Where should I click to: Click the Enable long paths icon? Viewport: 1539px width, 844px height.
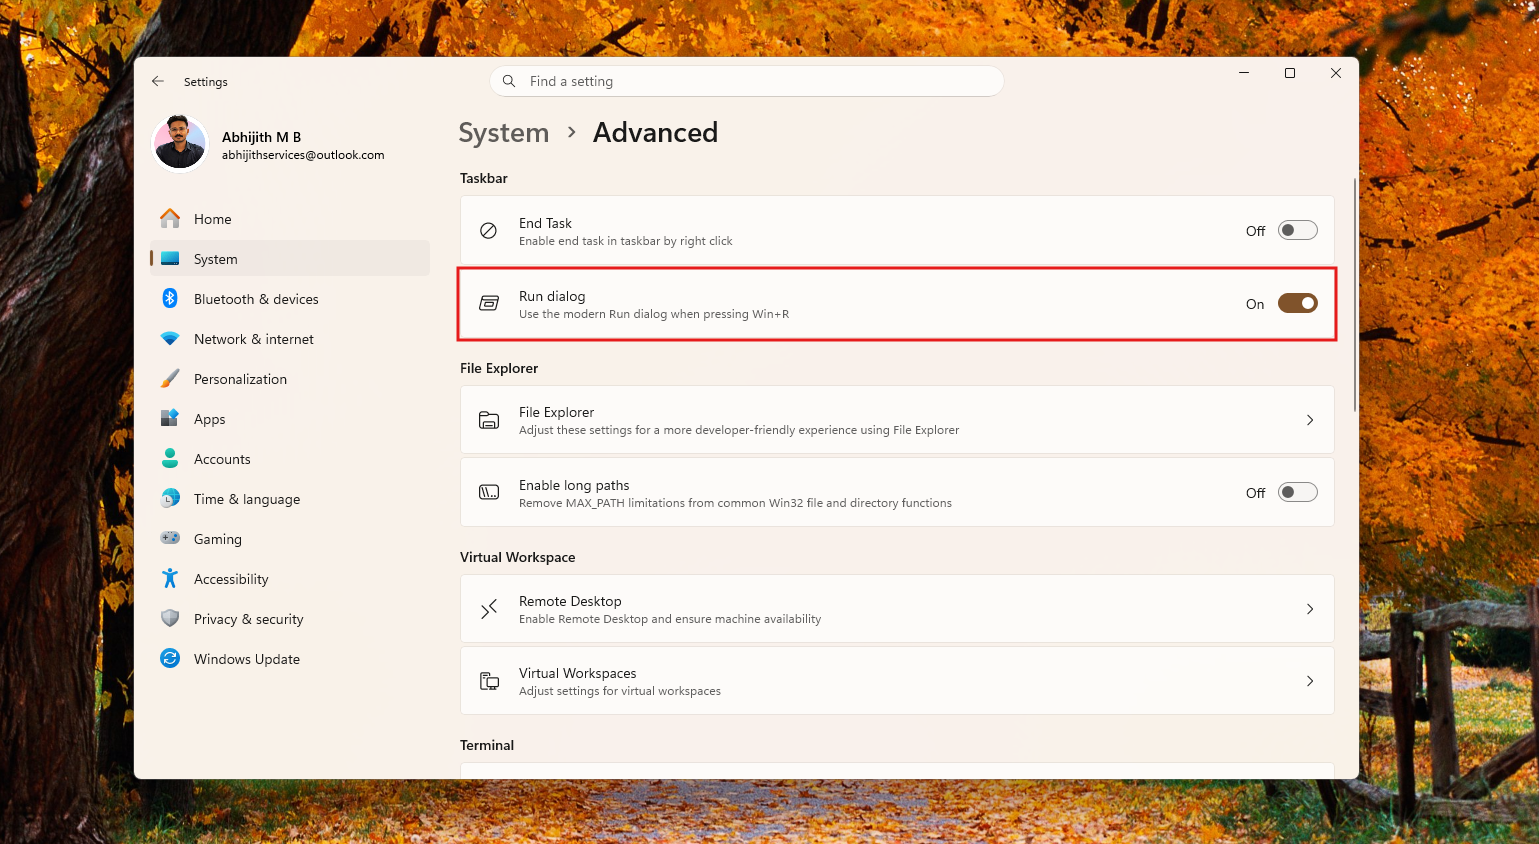(x=489, y=492)
